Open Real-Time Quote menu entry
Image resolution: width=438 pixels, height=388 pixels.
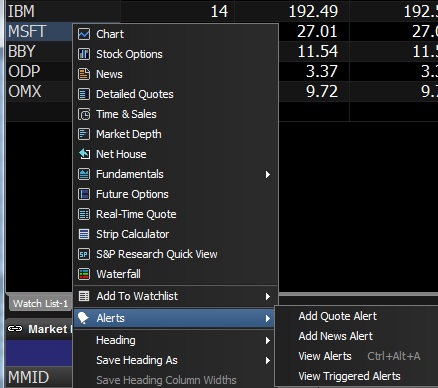point(176,214)
